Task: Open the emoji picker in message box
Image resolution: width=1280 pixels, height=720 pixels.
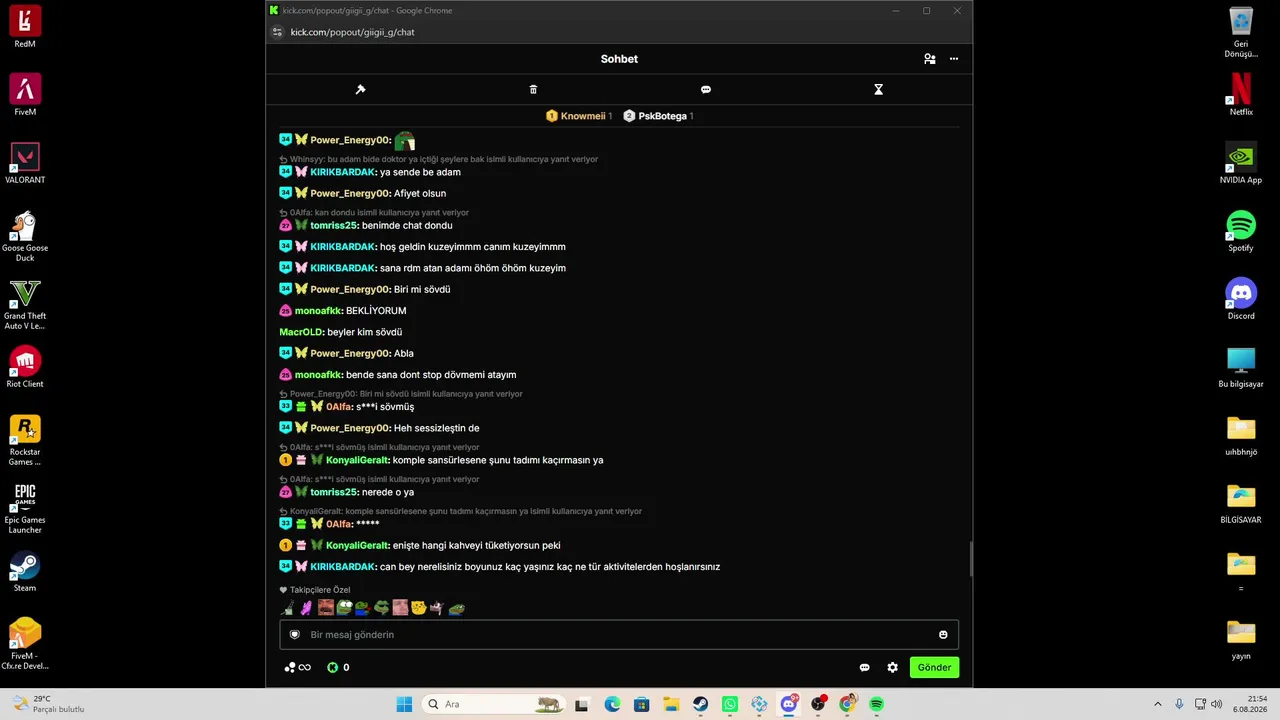Action: coord(943,634)
